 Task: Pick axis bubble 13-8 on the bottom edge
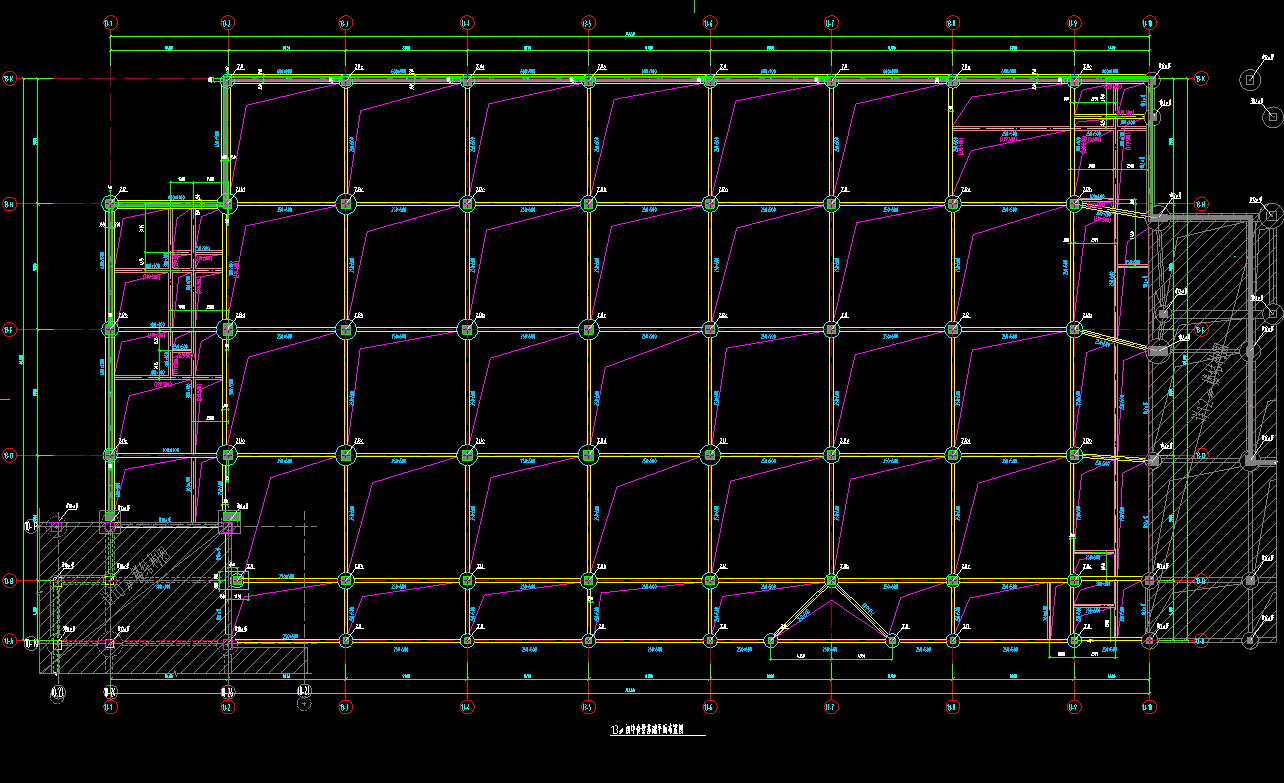point(952,708)
